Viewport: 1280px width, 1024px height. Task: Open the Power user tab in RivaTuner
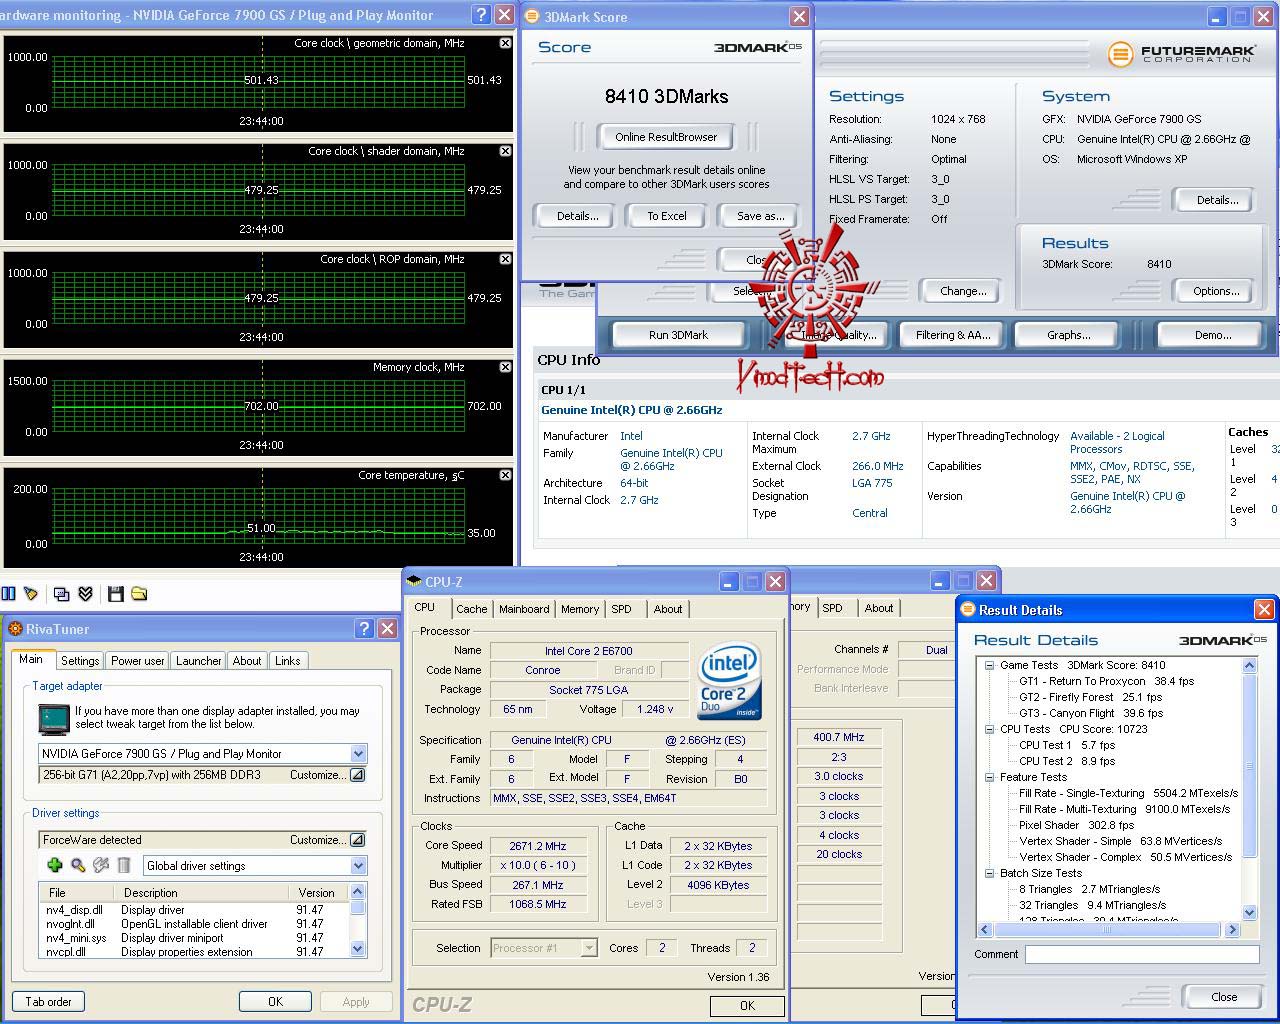tap(138, 661)
